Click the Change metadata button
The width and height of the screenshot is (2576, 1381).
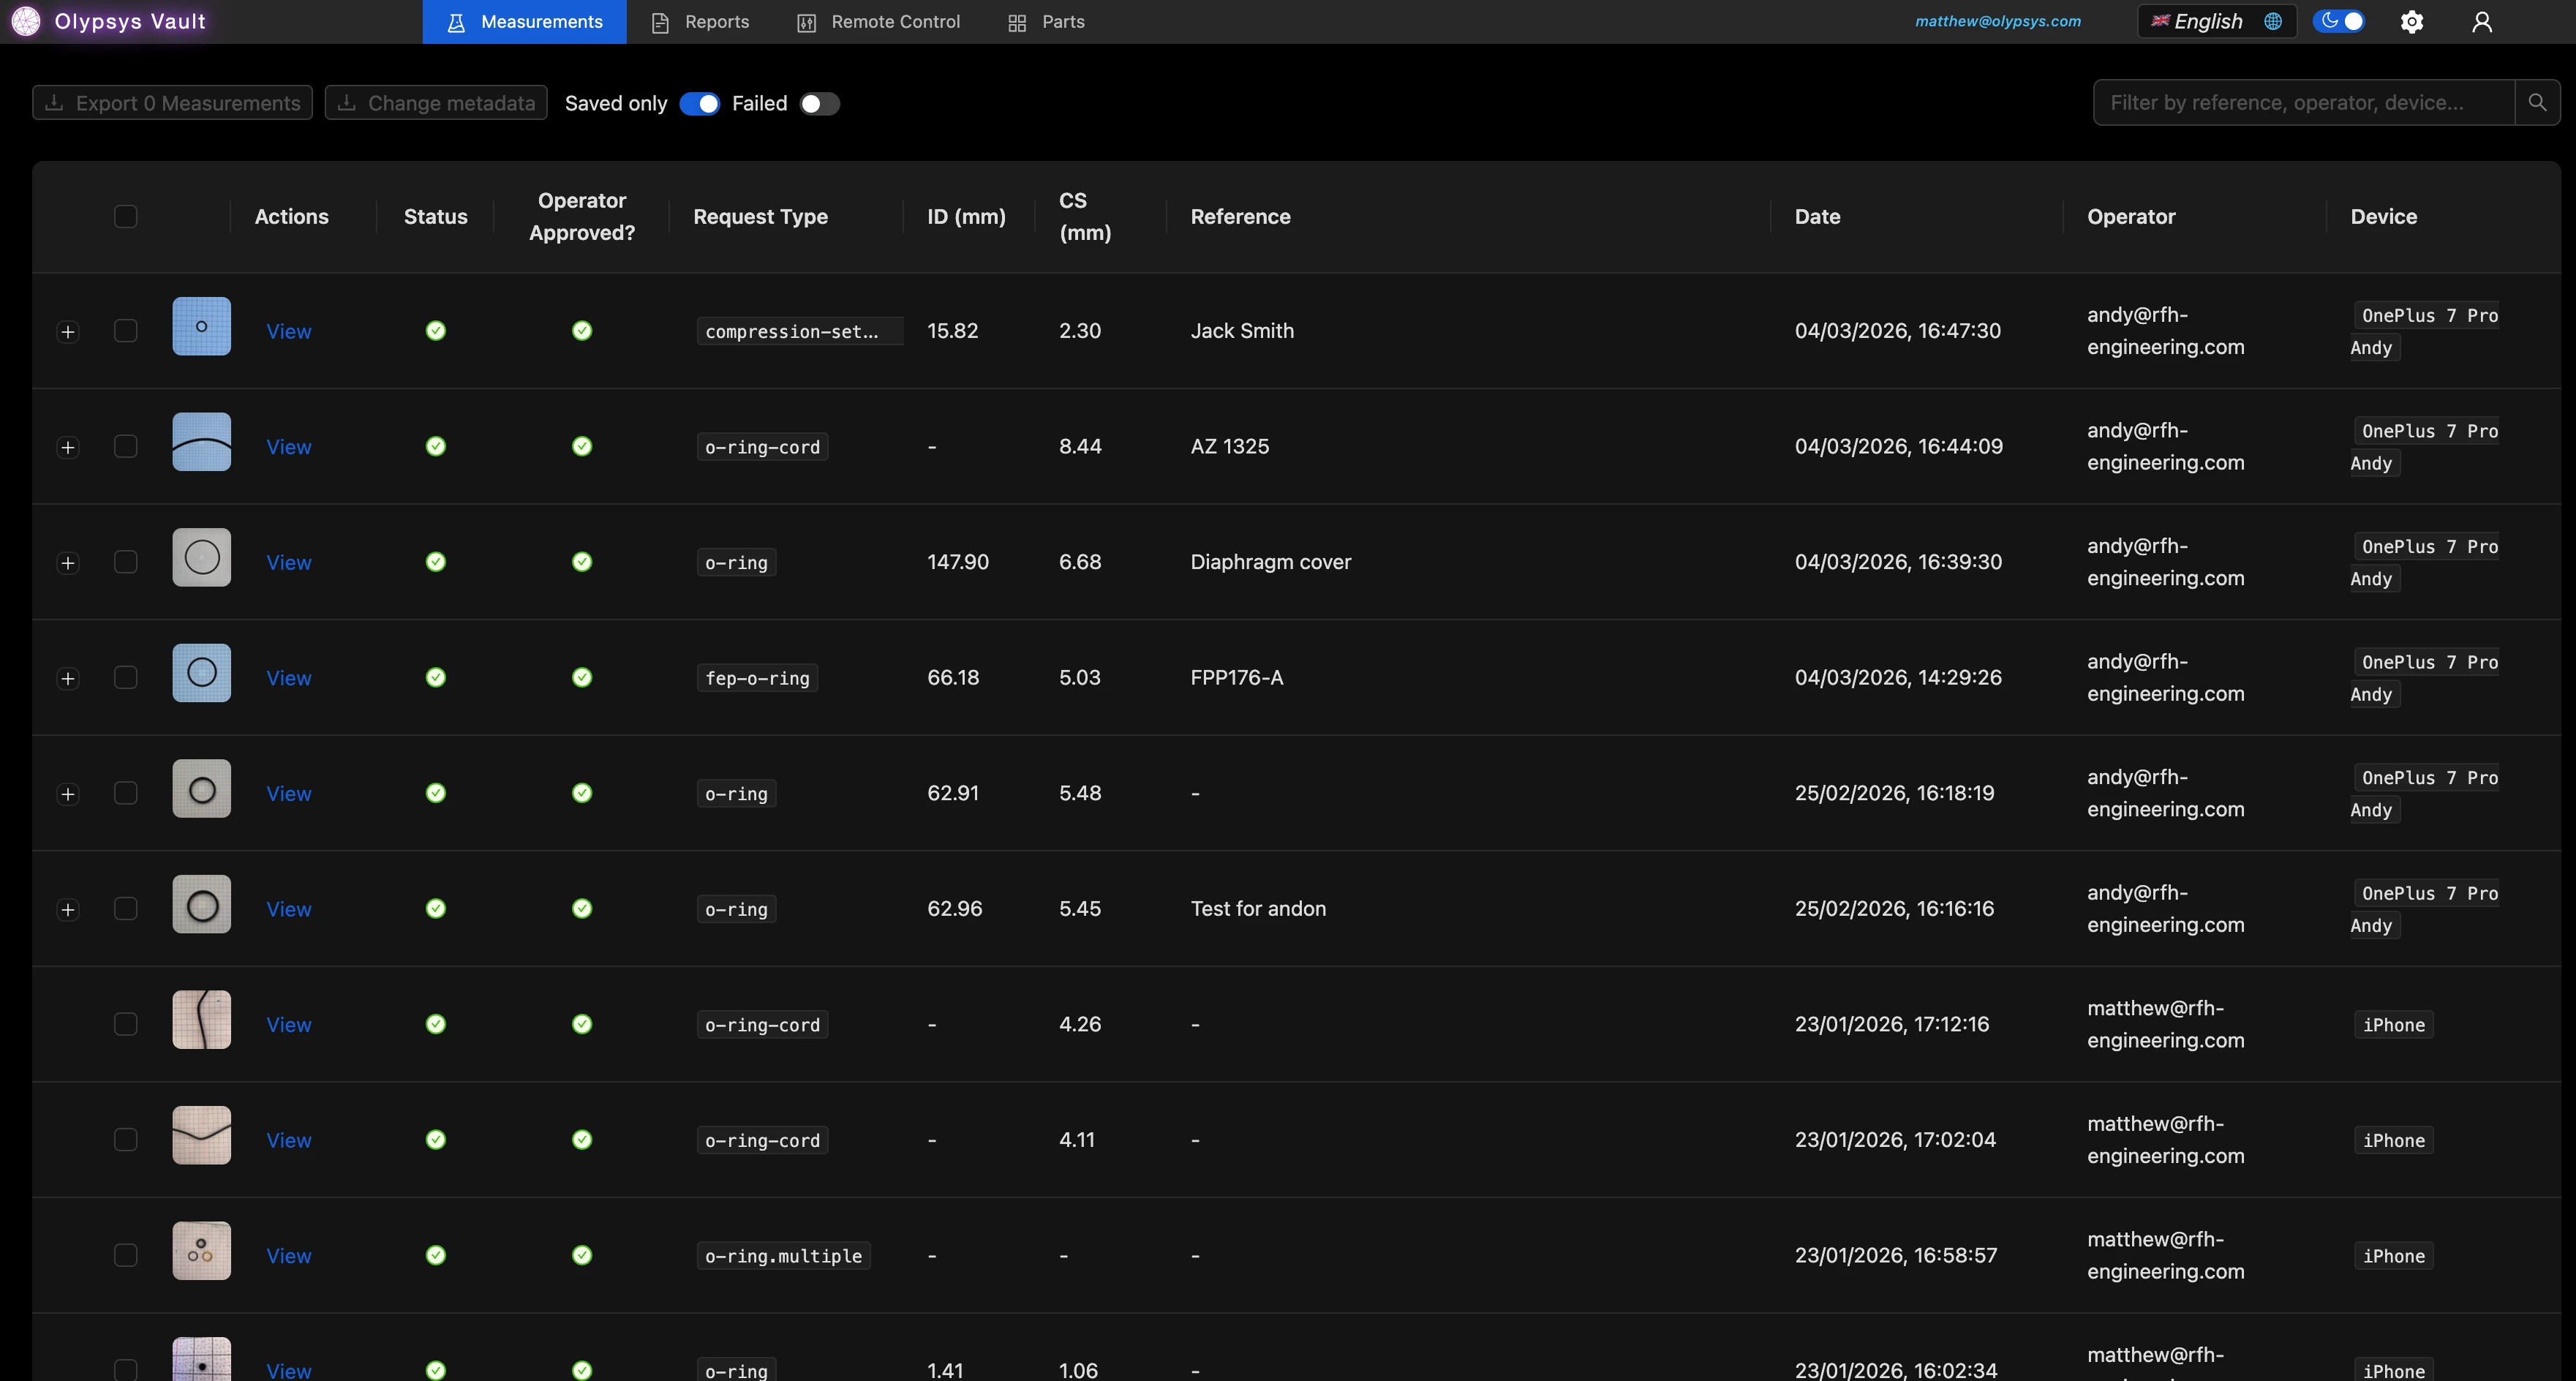tap(434, 102)
